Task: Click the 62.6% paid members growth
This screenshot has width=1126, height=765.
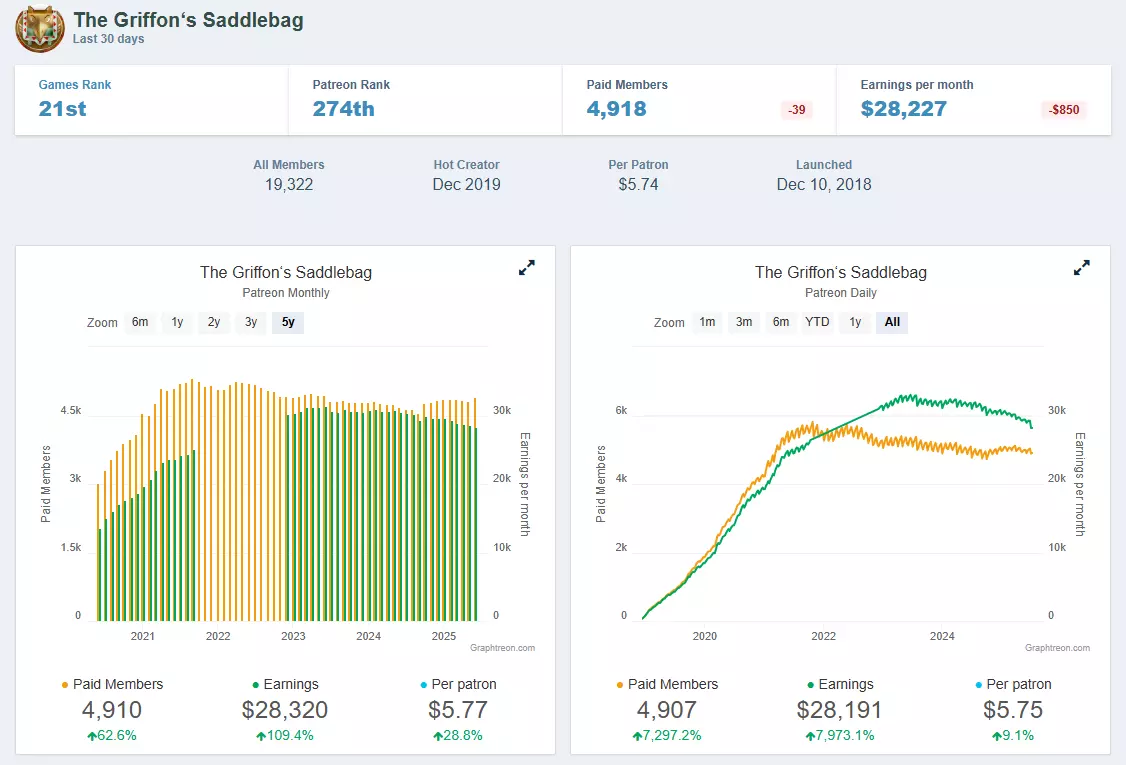Action: tap(112, 736)
